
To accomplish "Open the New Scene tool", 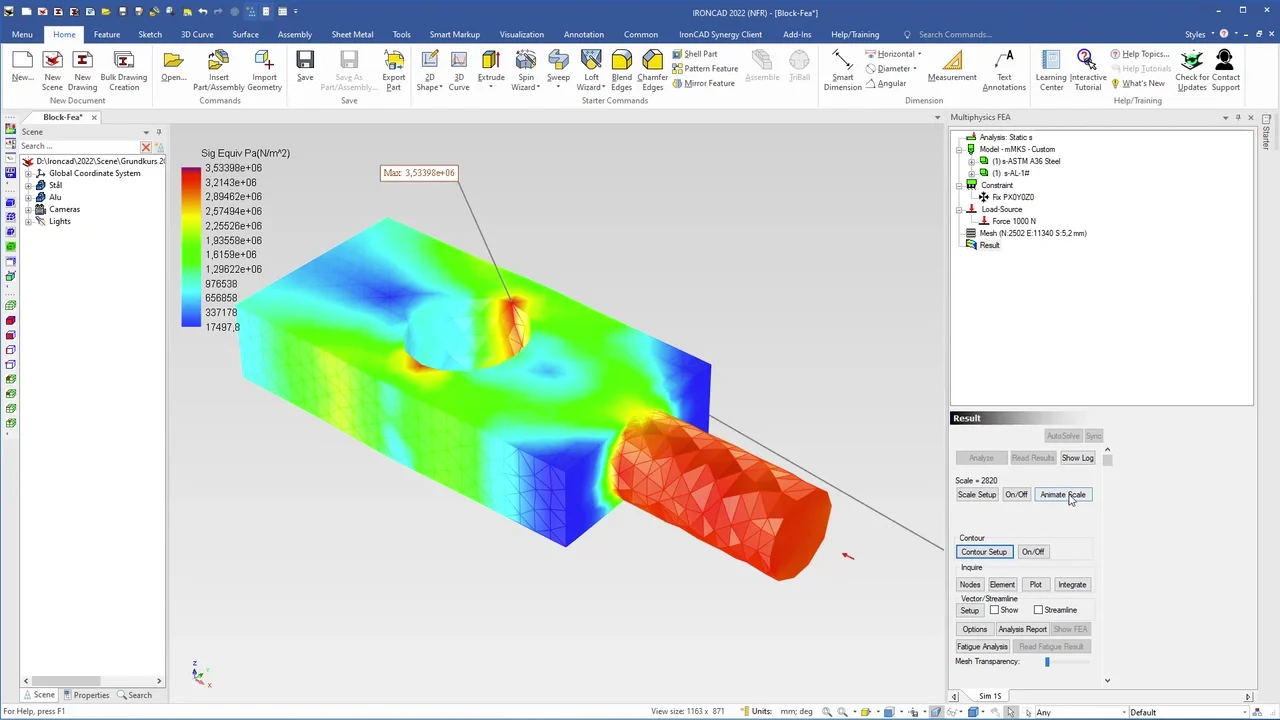I will (x=52, y=70).
